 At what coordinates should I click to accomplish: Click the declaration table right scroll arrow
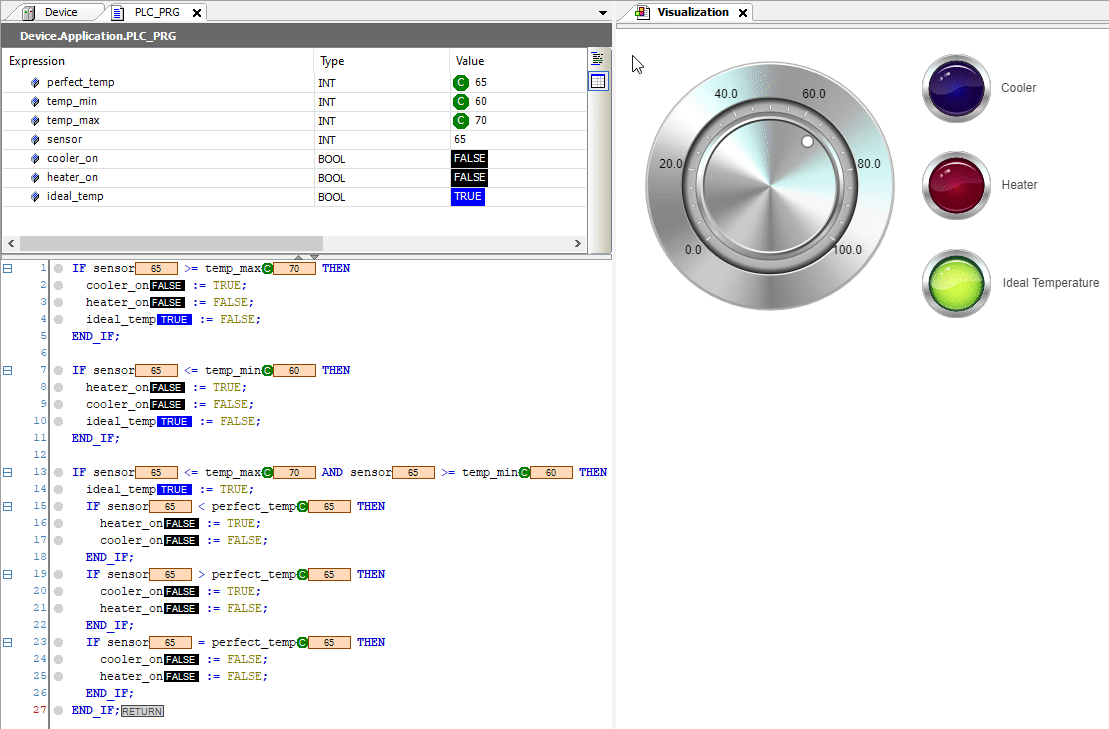578,243
